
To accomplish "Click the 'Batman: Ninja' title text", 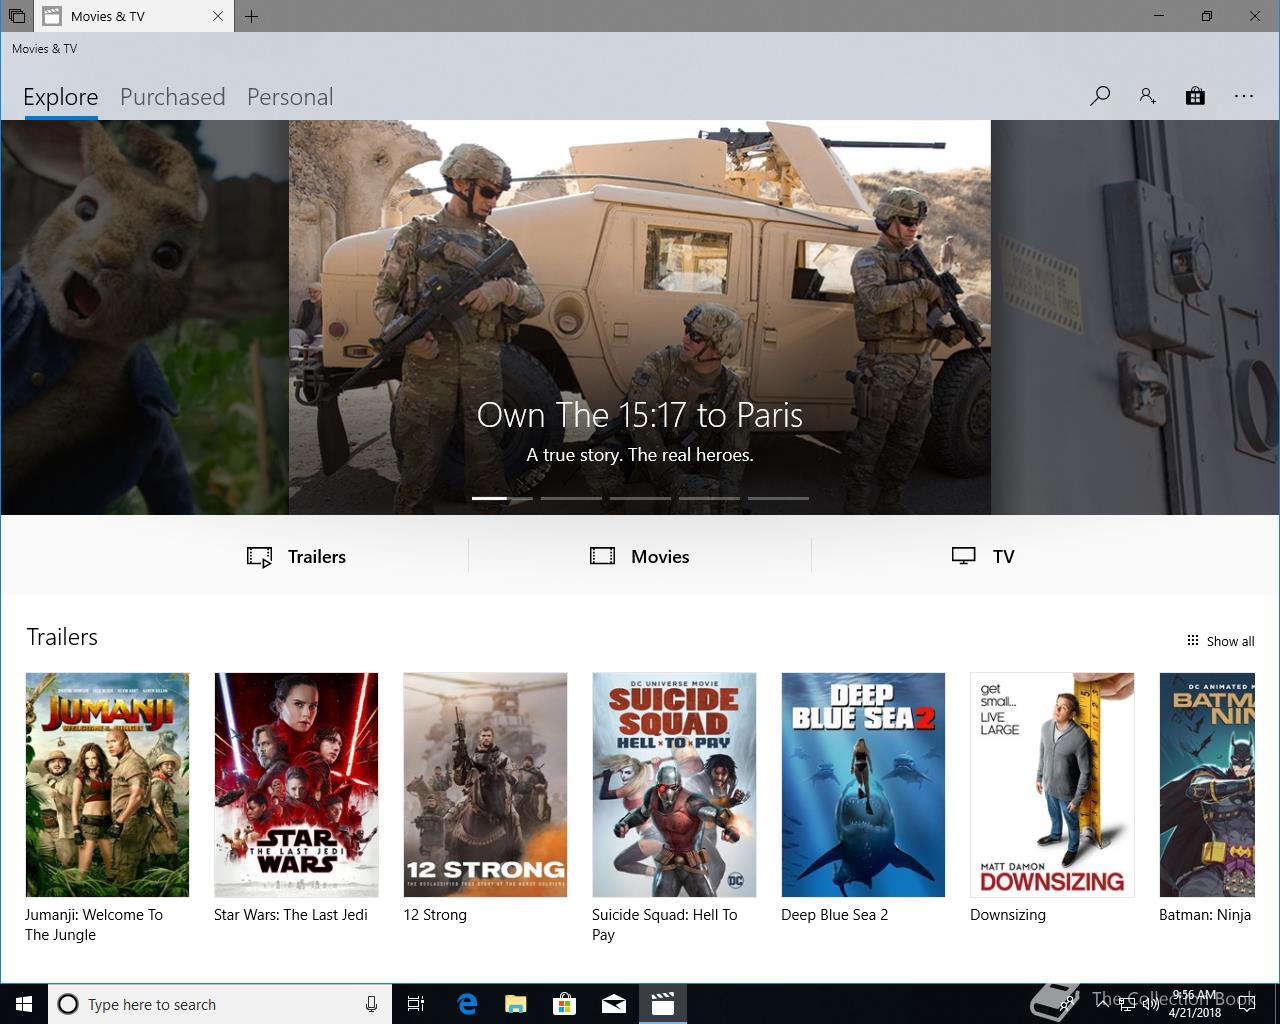I will (x=1205, y=915).
